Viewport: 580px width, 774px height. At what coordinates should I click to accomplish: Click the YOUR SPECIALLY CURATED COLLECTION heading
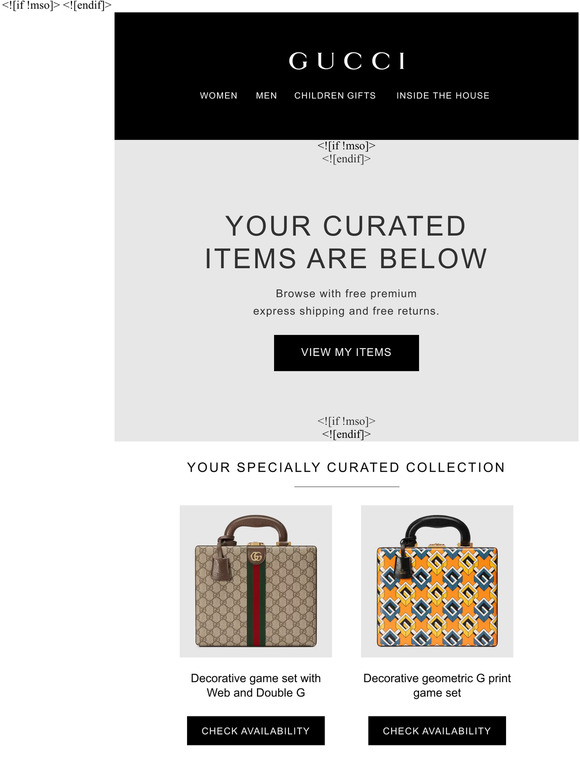pos(346,467)
